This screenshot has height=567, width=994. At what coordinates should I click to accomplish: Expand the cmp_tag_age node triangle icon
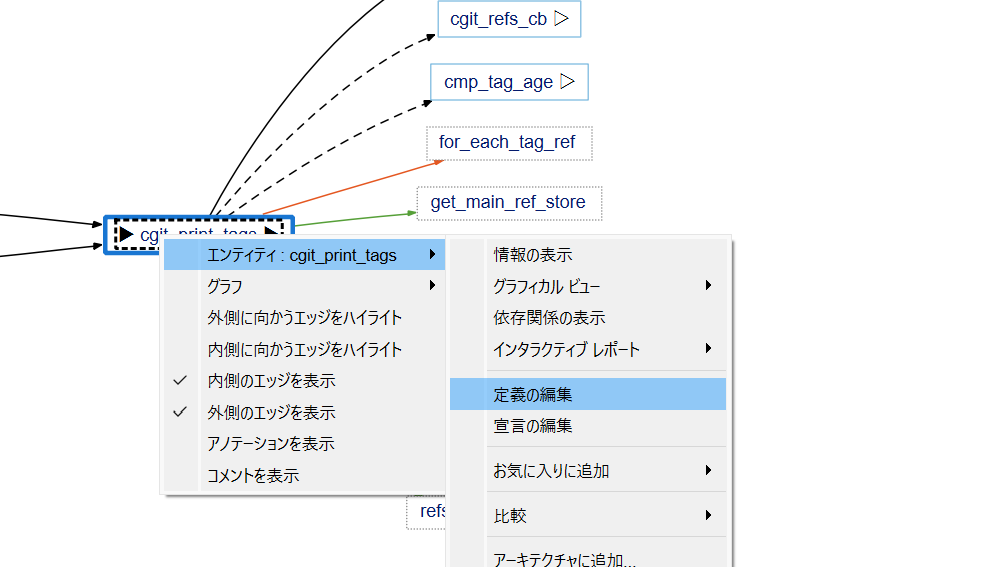coord(567,82)
